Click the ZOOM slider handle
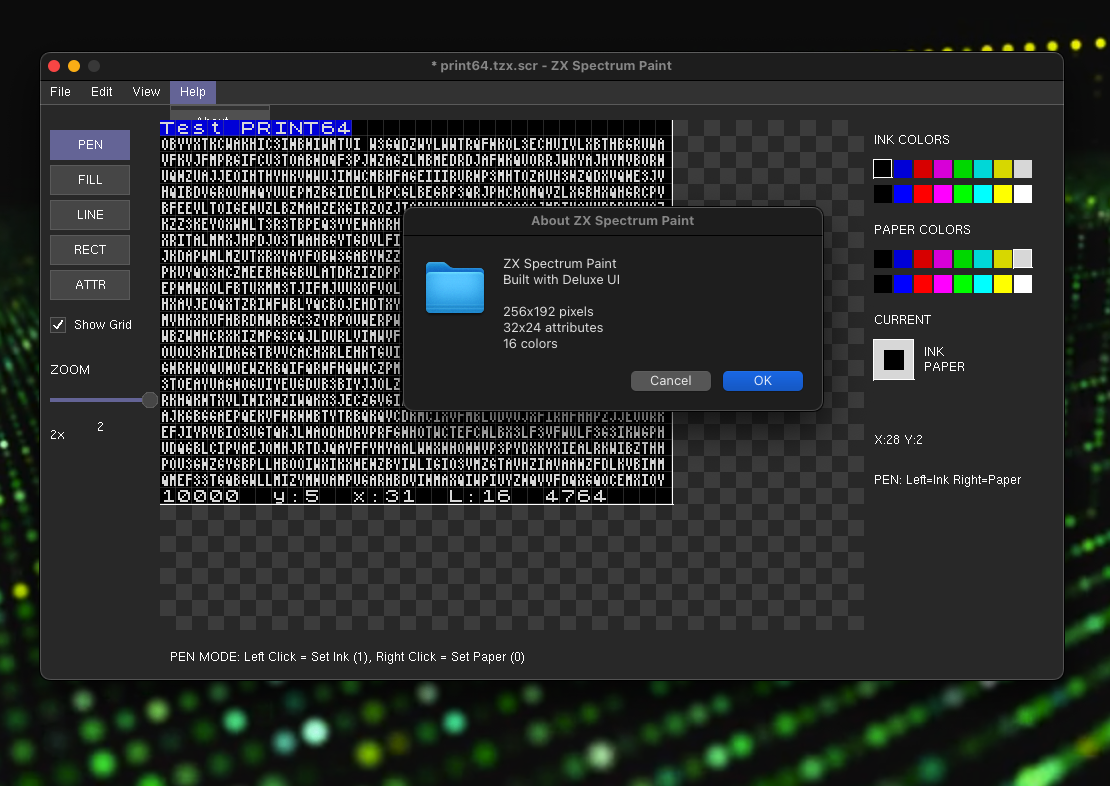The image size is (1110, 786). tap(149, 400)
